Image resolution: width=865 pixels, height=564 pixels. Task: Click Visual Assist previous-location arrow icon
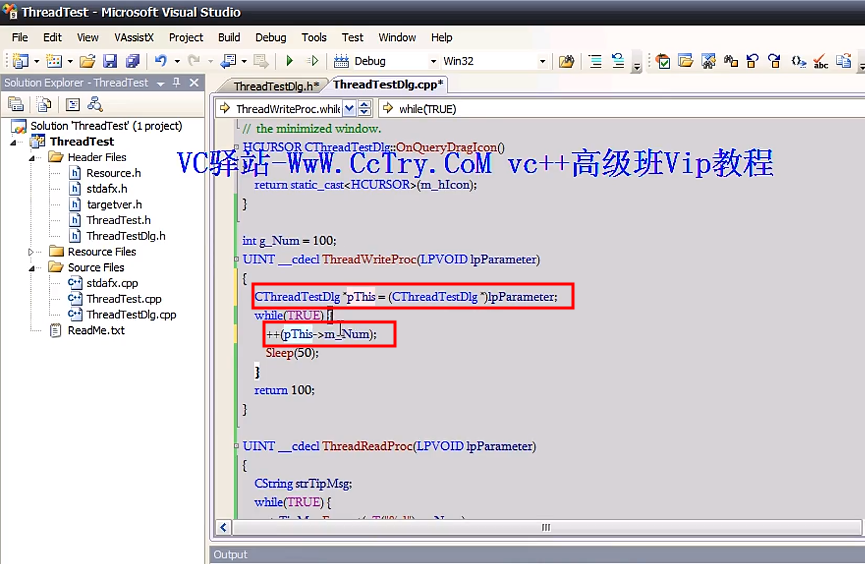(752, 61)
